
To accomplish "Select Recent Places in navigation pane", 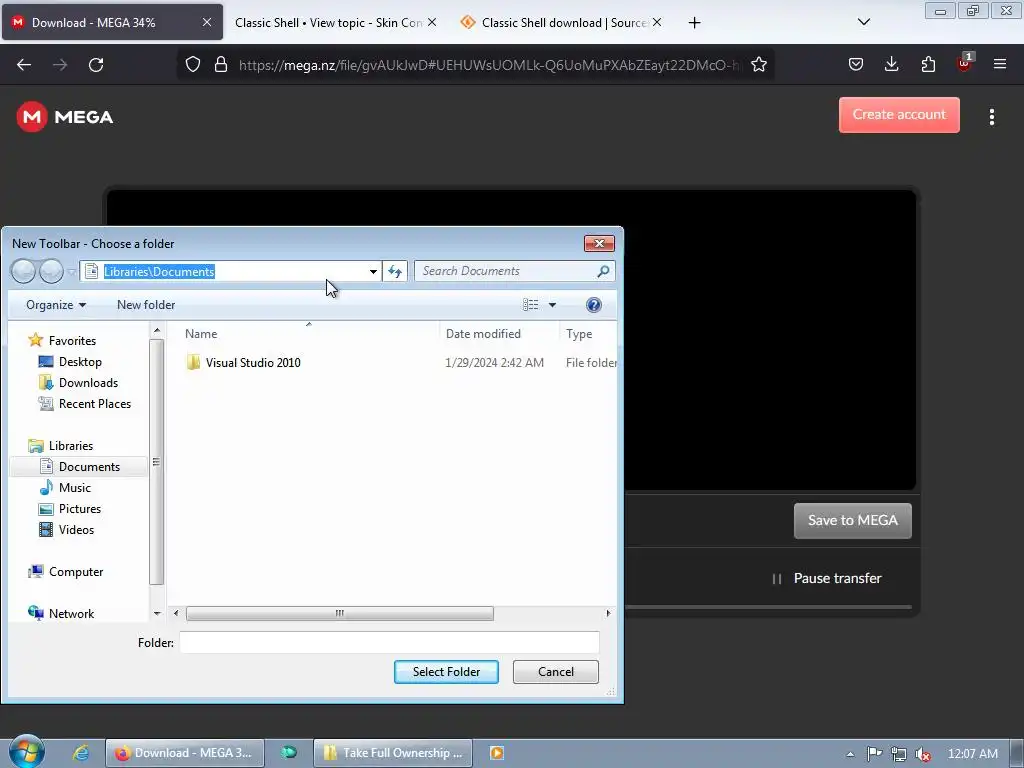I will coord(85,404).
